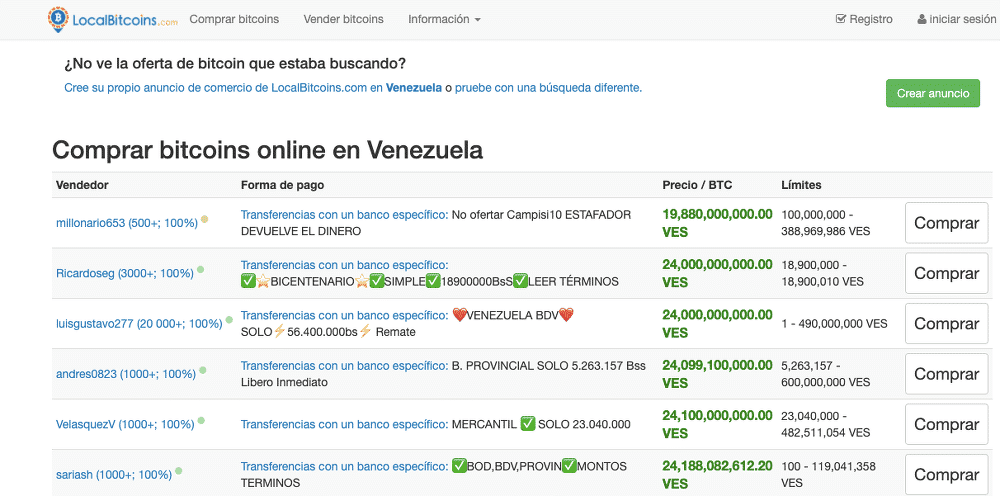1000x496 pixels.
Task: Click the Límites column header
Action: coord(801,186)
